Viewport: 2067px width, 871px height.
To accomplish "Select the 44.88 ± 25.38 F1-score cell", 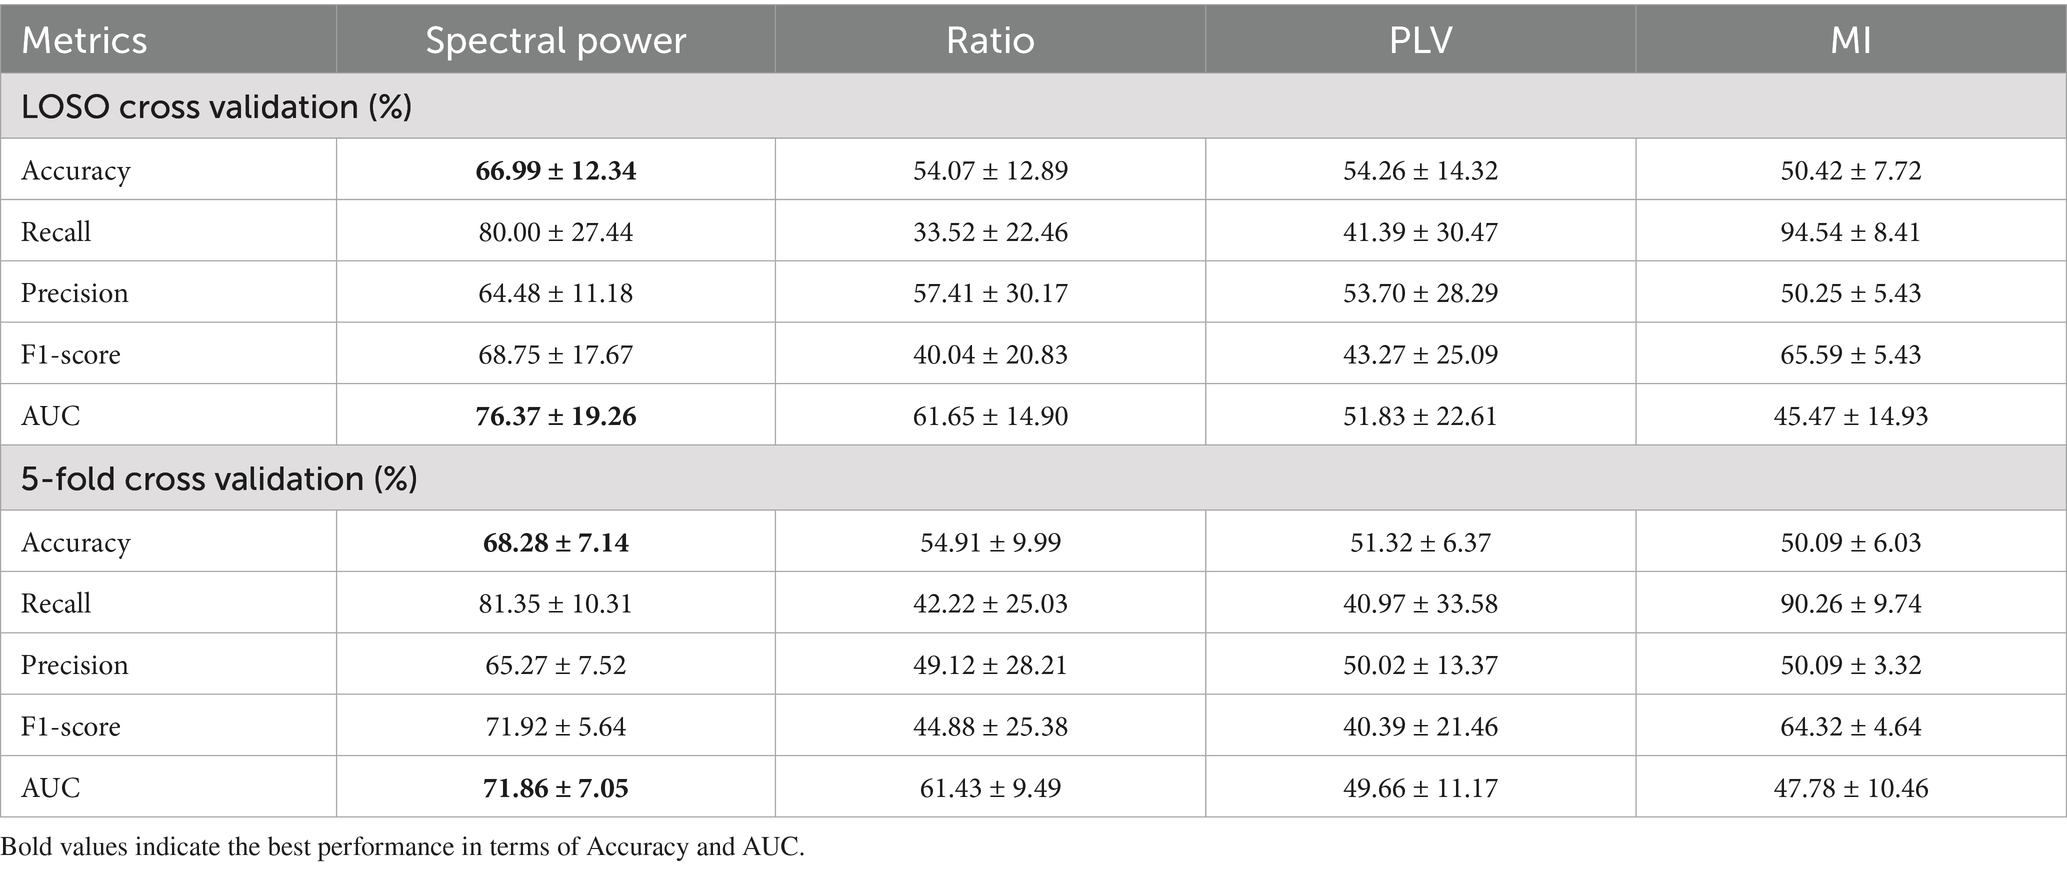I will [990, 726].
